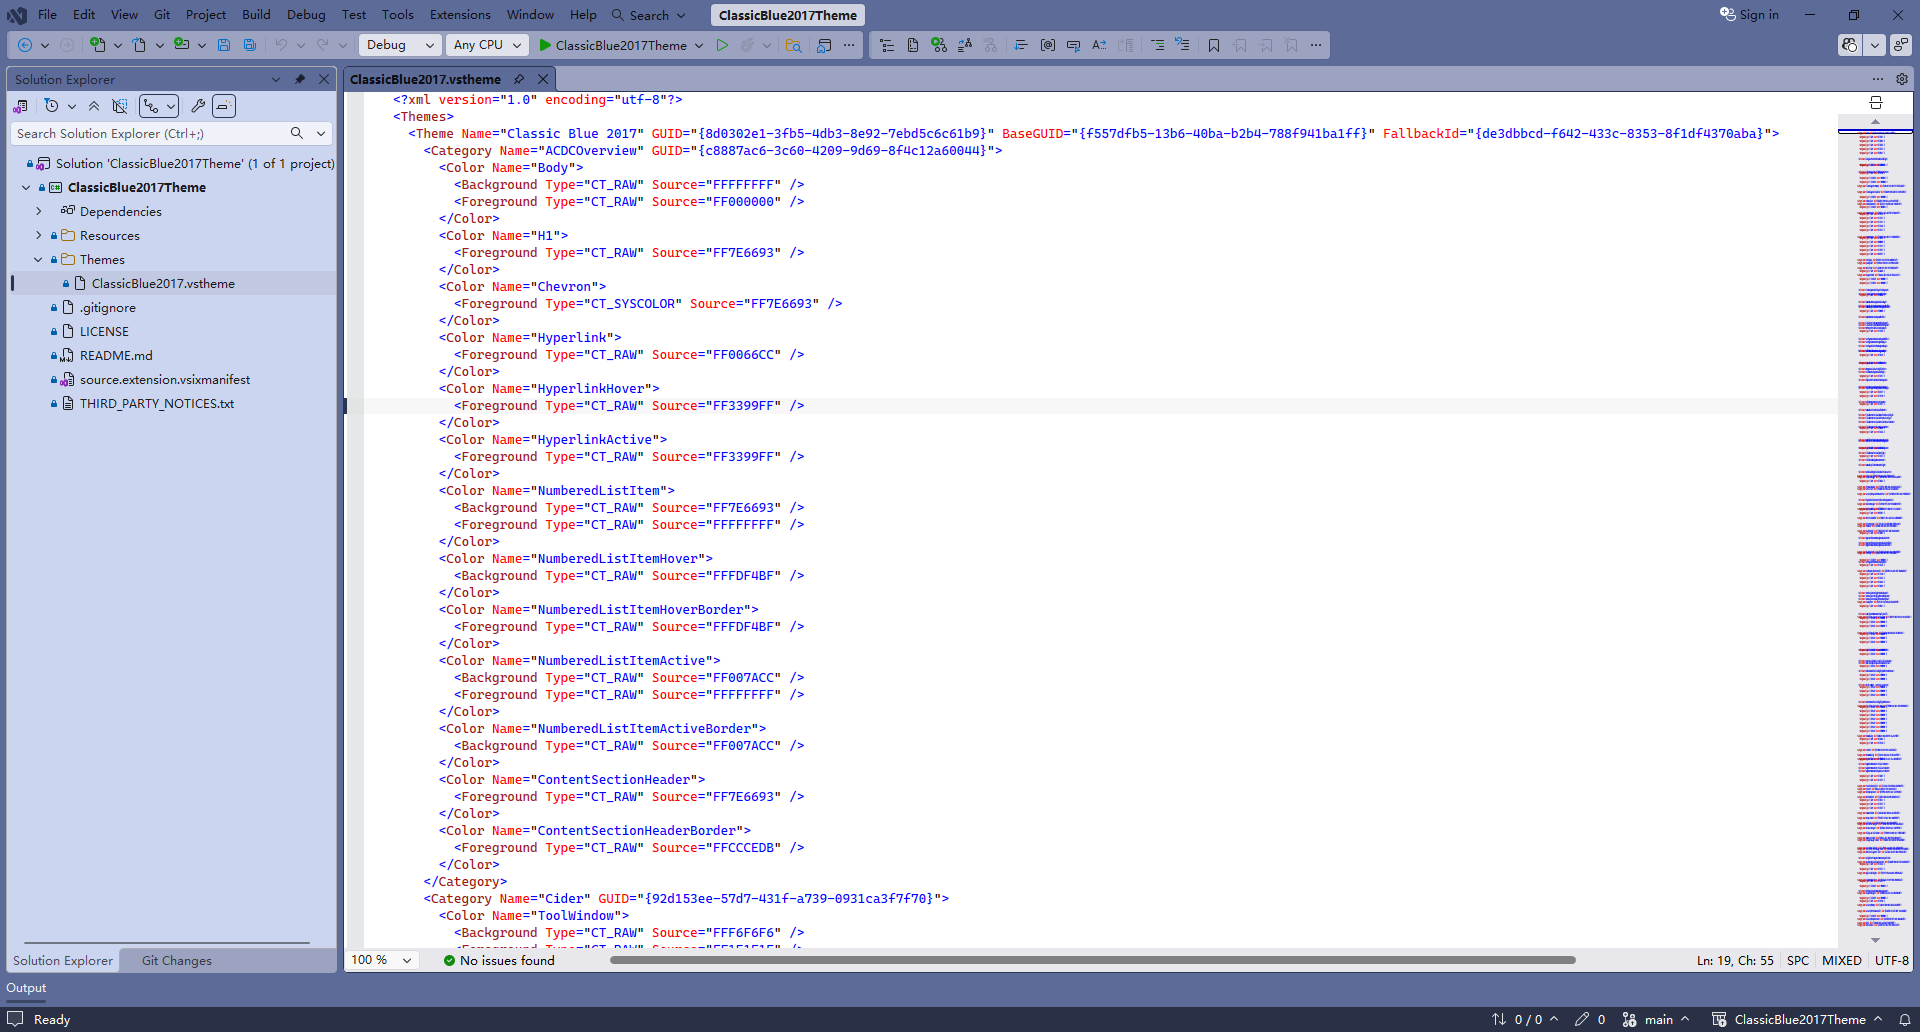This screenshot has width=1920, height=1032.
Task: Open the Git menu
Action: tap(162, 15)
